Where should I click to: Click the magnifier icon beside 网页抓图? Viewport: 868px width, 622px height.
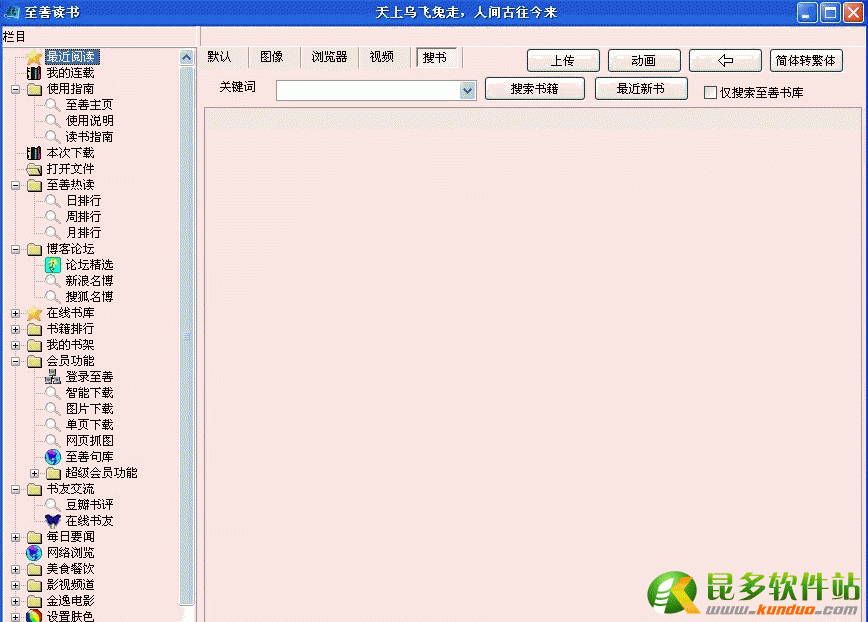pyautogui.click(x=53, y=442)
